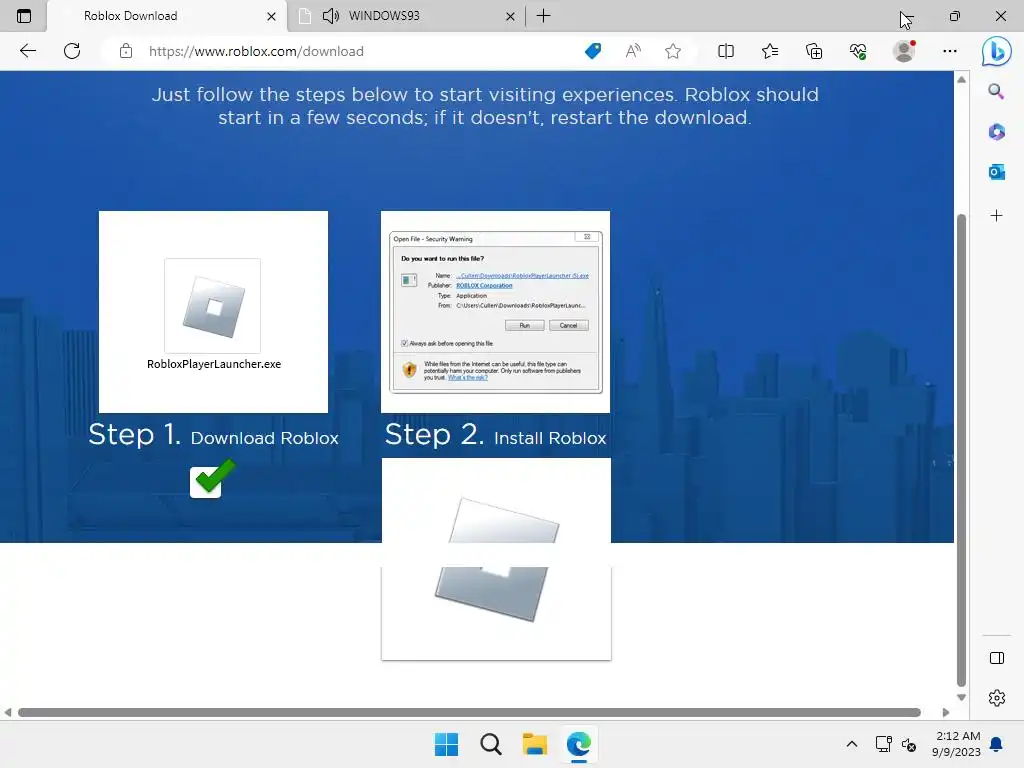1024x768 pixels.
Task: Open sidebar settings gear icon
Action: click(x=997, y=698)
